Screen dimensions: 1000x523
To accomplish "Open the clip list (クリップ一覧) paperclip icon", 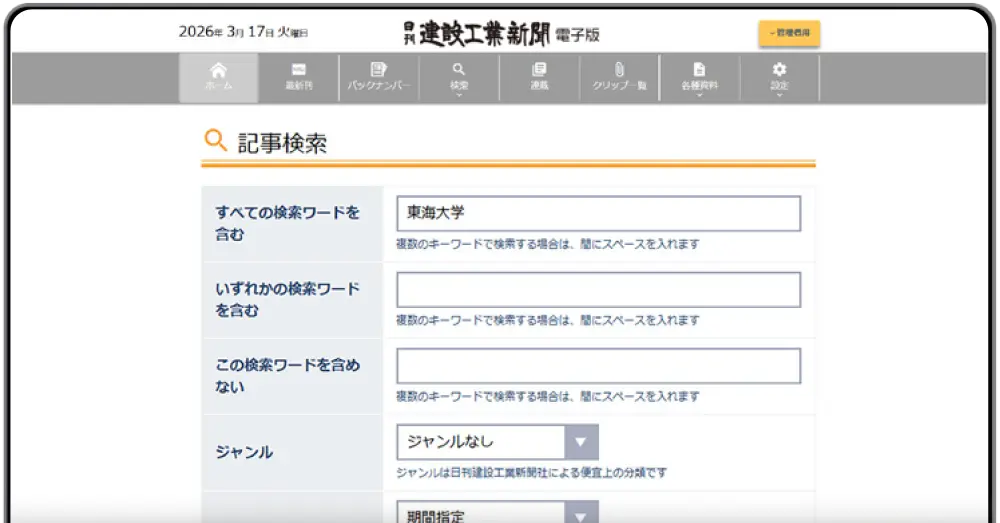I will point(619,70).
